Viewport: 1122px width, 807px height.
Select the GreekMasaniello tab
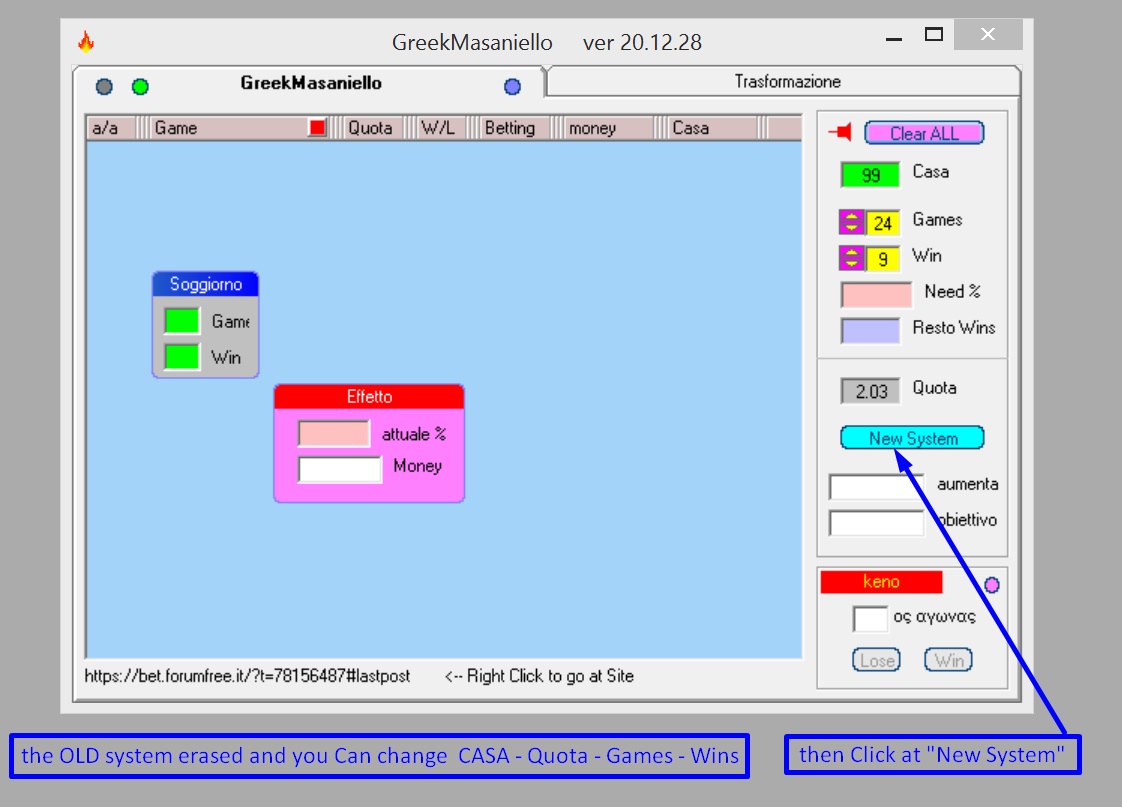coord(311,83)
